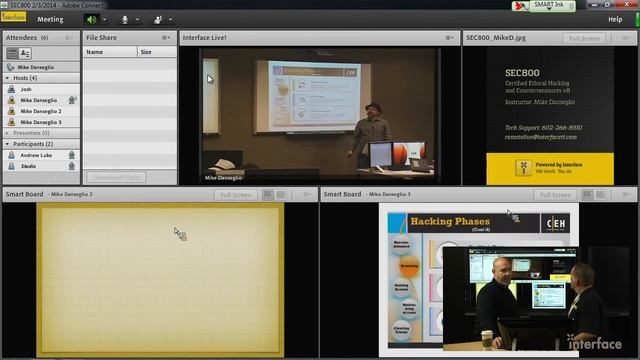This screenshot has width=640, height=360.
Task: Collapse the Hosts (4) group
Action: tap(7, 78)
